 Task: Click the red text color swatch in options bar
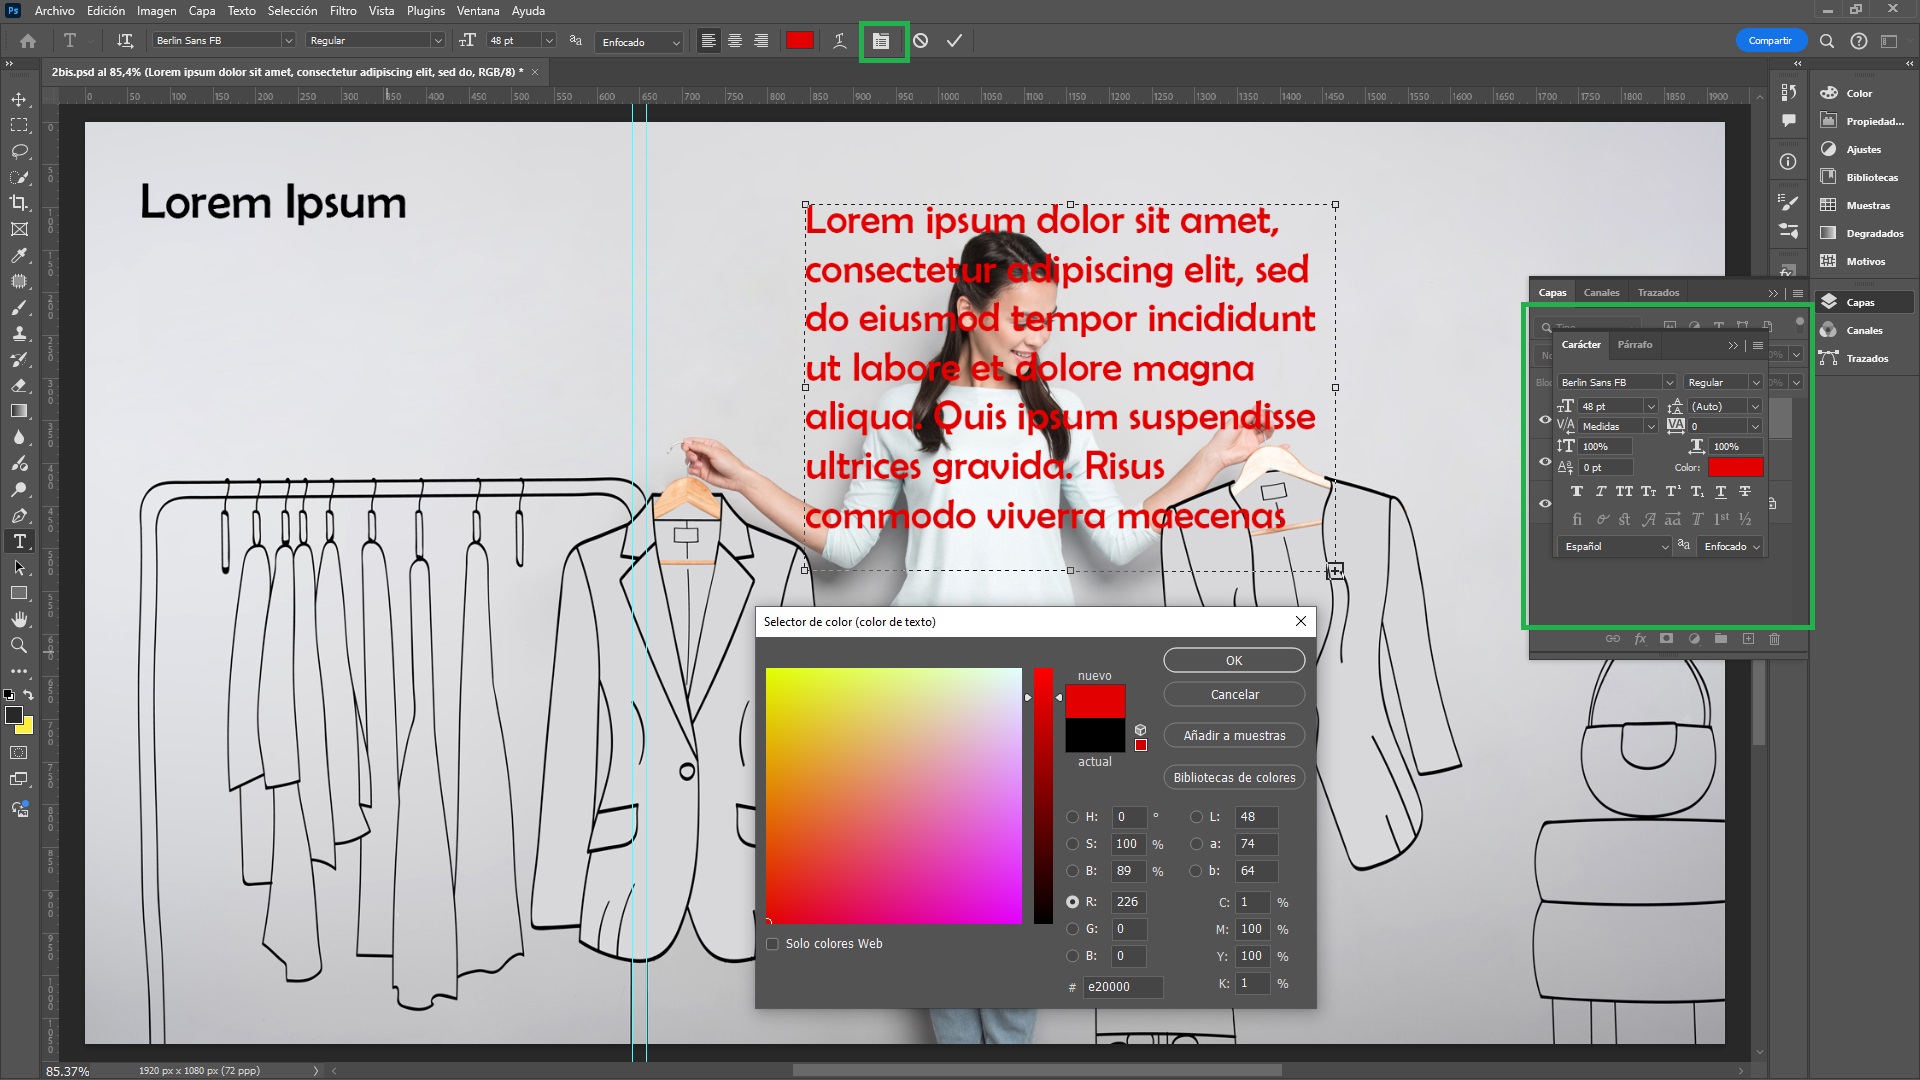click(799, 41)
